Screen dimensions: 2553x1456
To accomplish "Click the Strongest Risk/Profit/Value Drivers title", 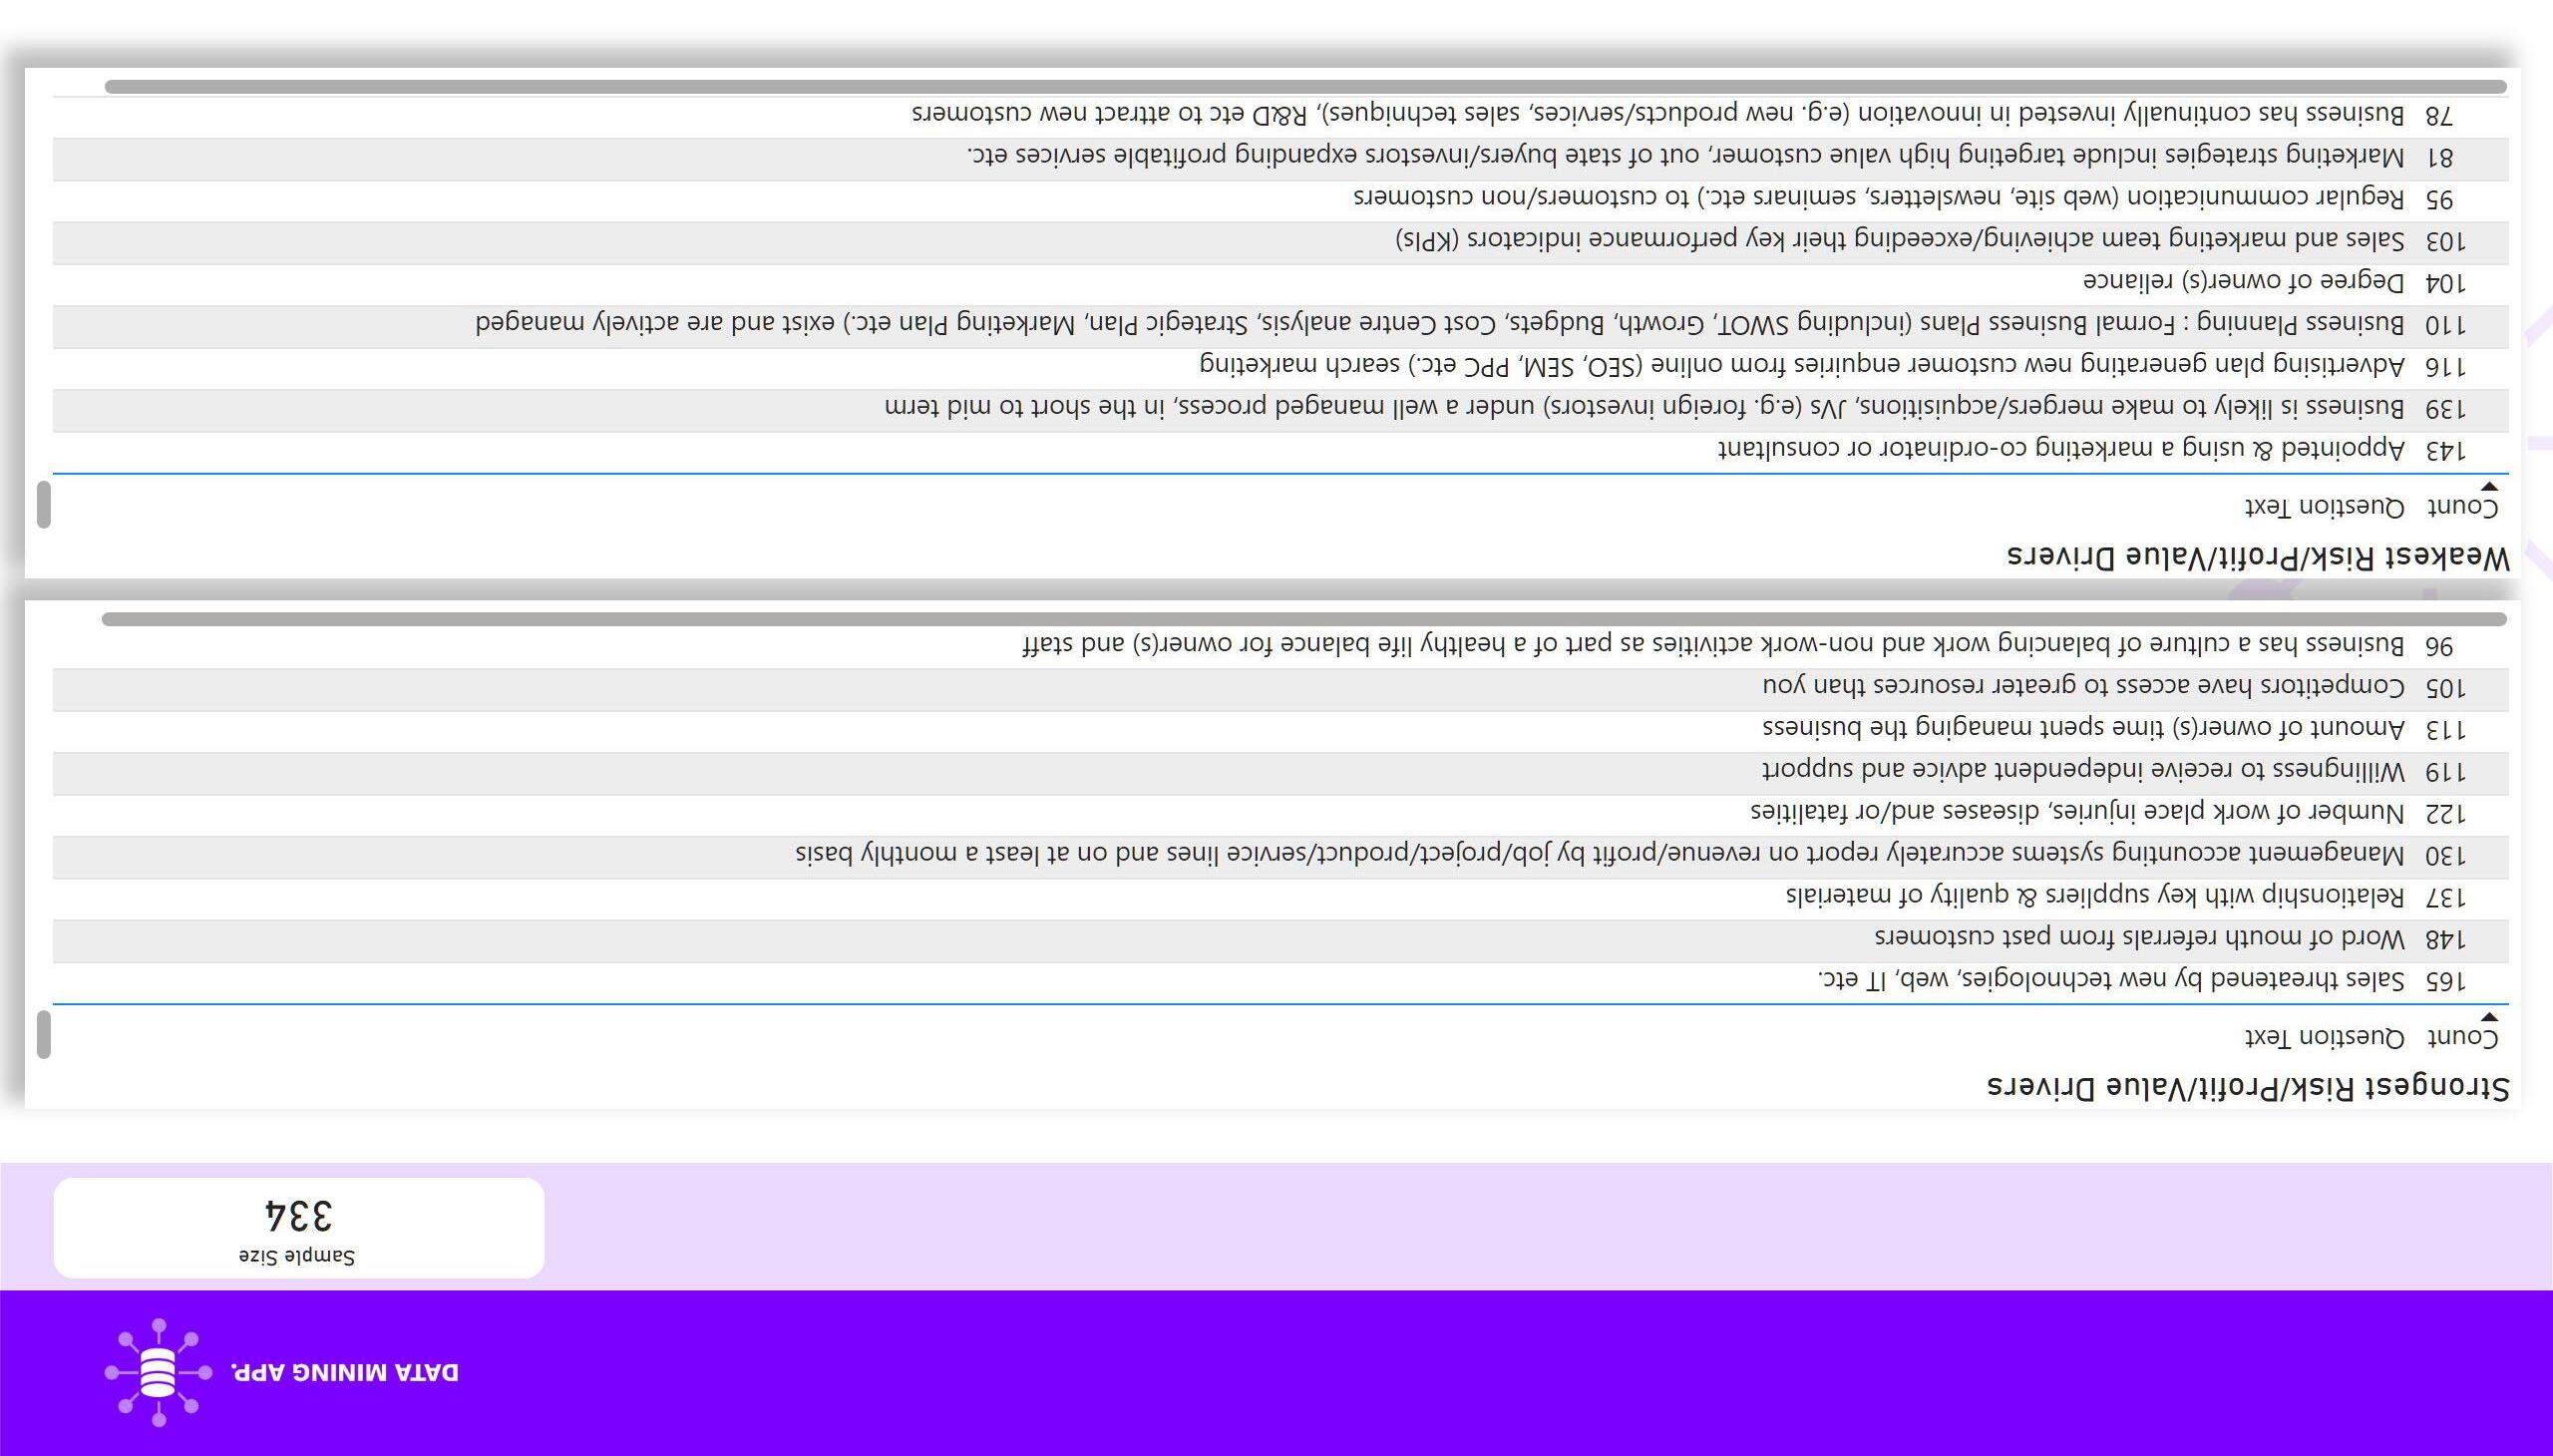I will [x=2248, y=1086].
